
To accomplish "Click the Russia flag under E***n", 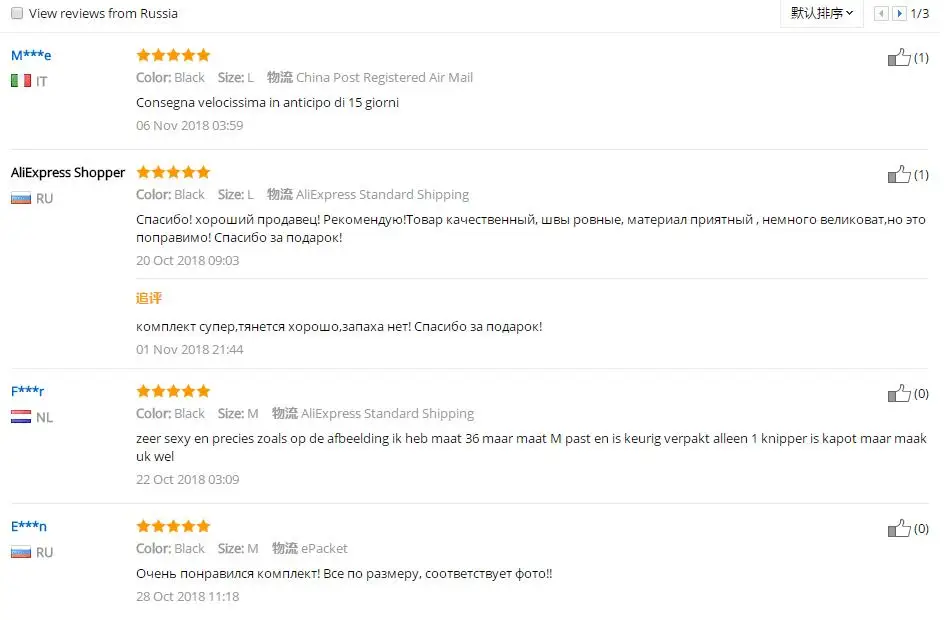I will [20, 552].
